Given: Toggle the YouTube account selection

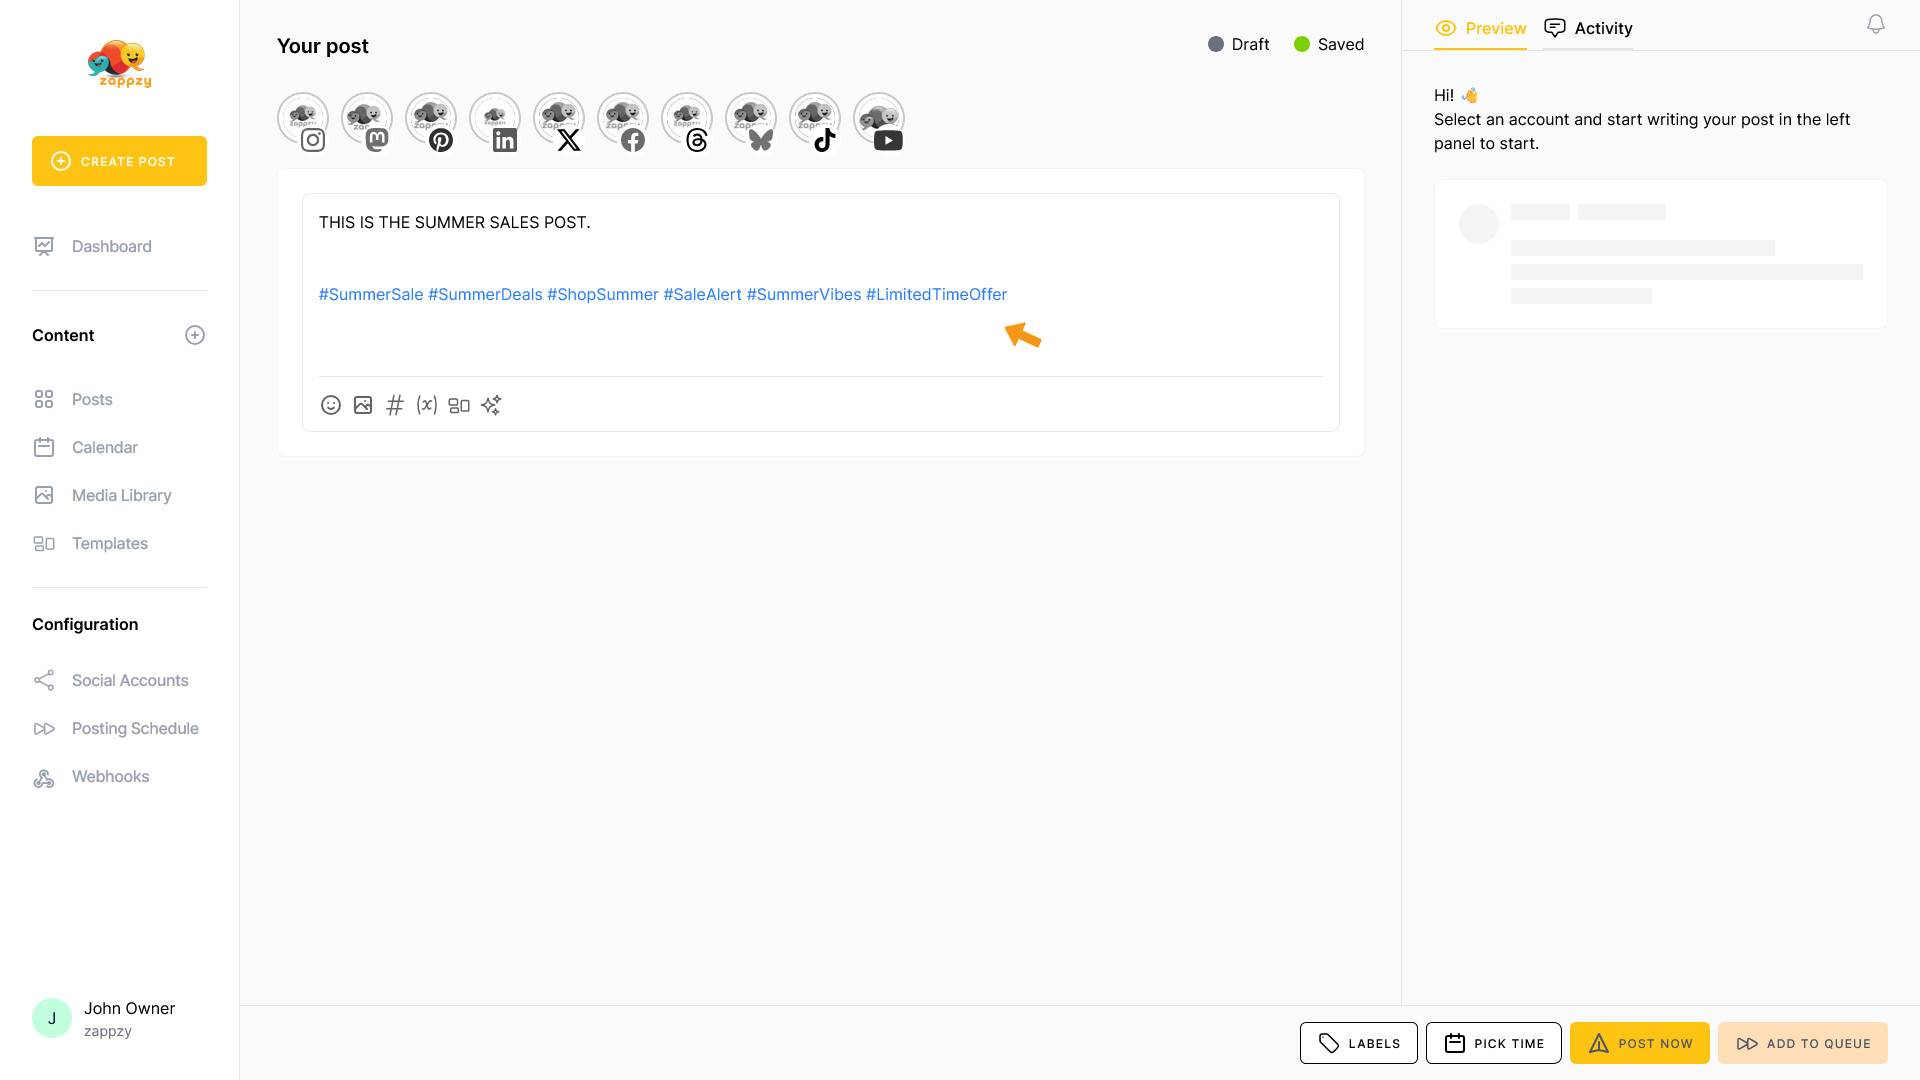Looking at the screenshot, I should tap(879, 120).
